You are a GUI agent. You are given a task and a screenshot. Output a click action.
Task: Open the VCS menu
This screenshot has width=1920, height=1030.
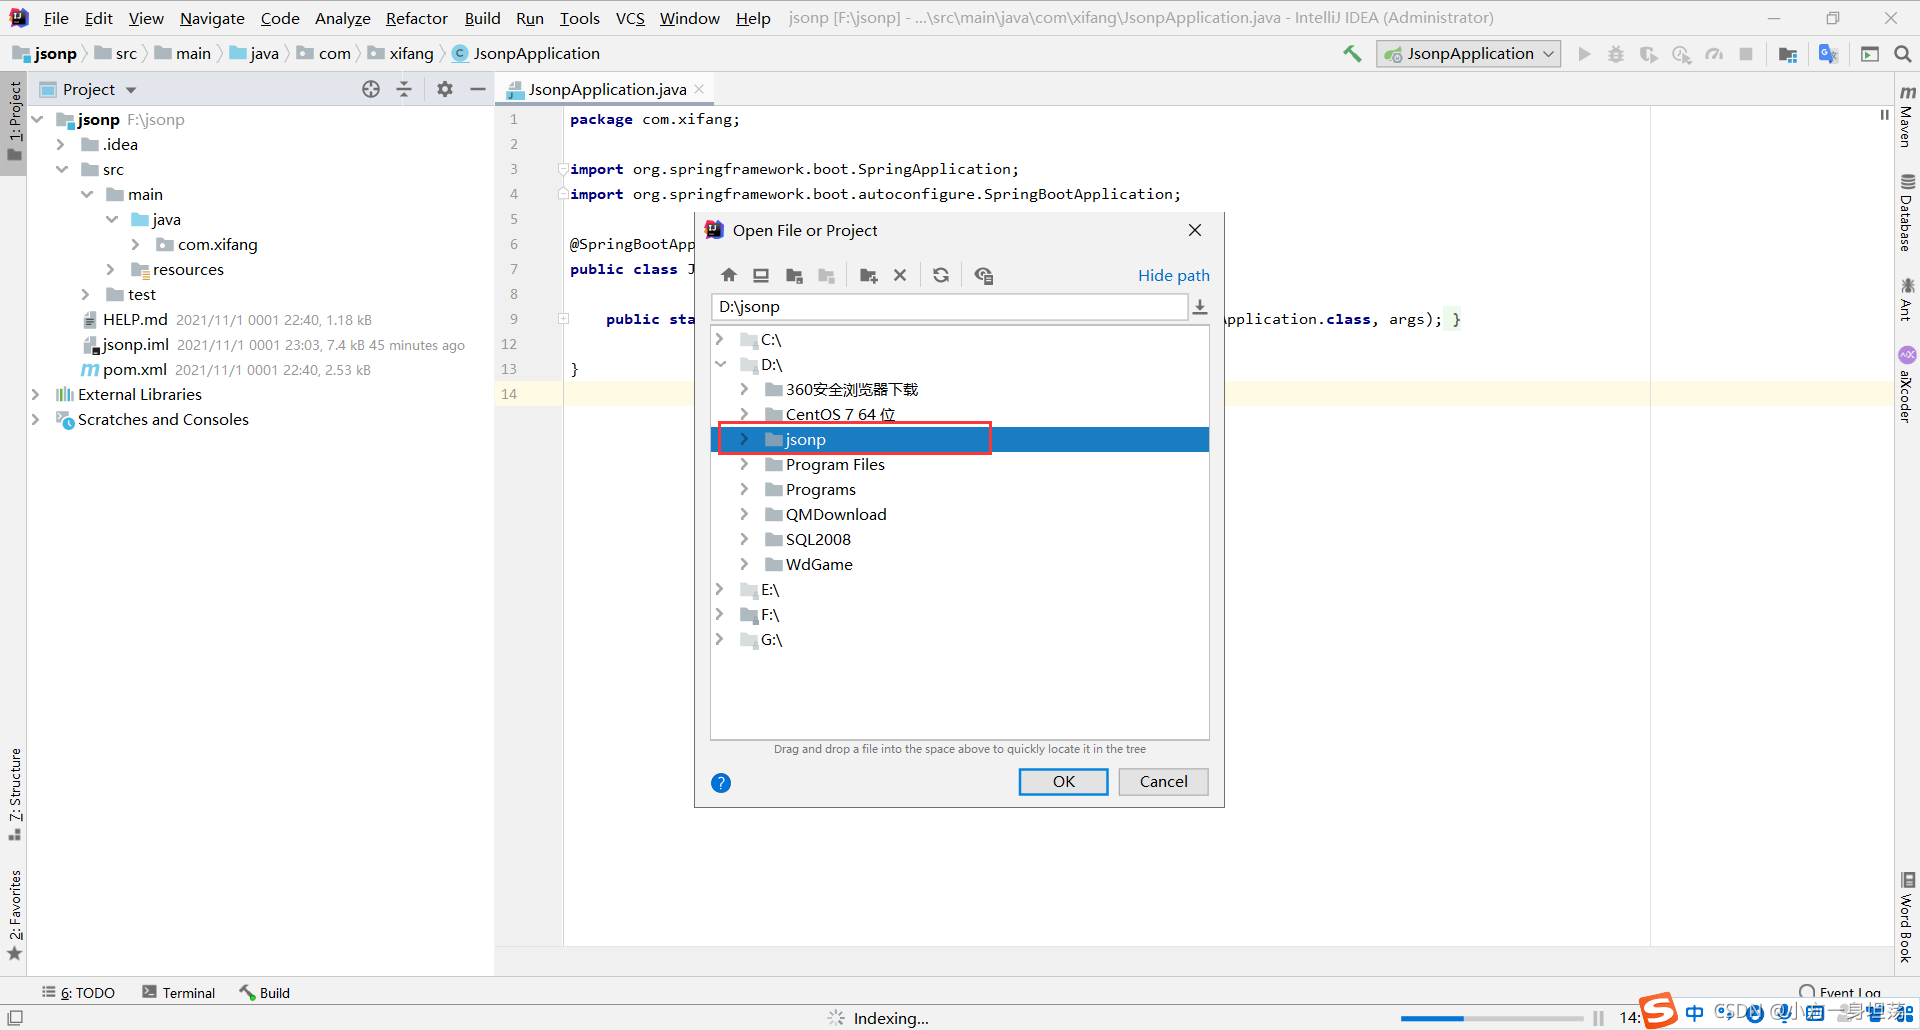point(630,18)
